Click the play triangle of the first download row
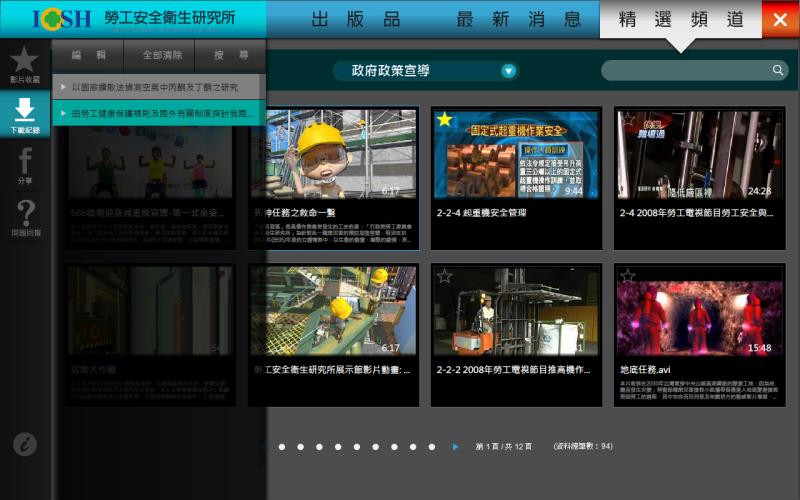The height and width of the screenshot is (500, 800). click(63, 87)
